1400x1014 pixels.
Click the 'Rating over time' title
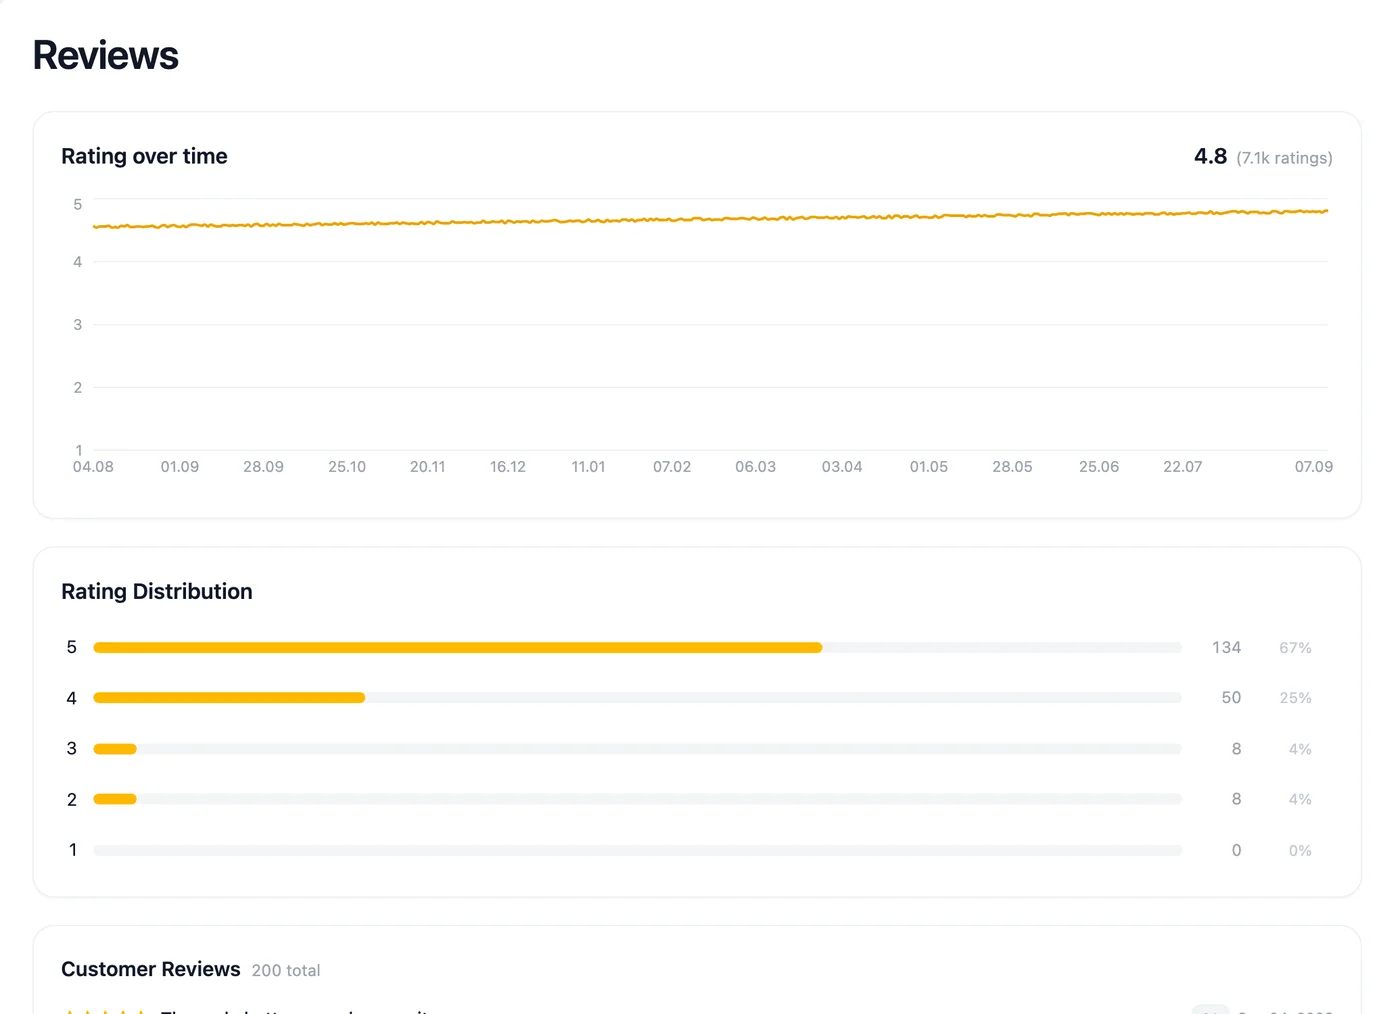144,156
